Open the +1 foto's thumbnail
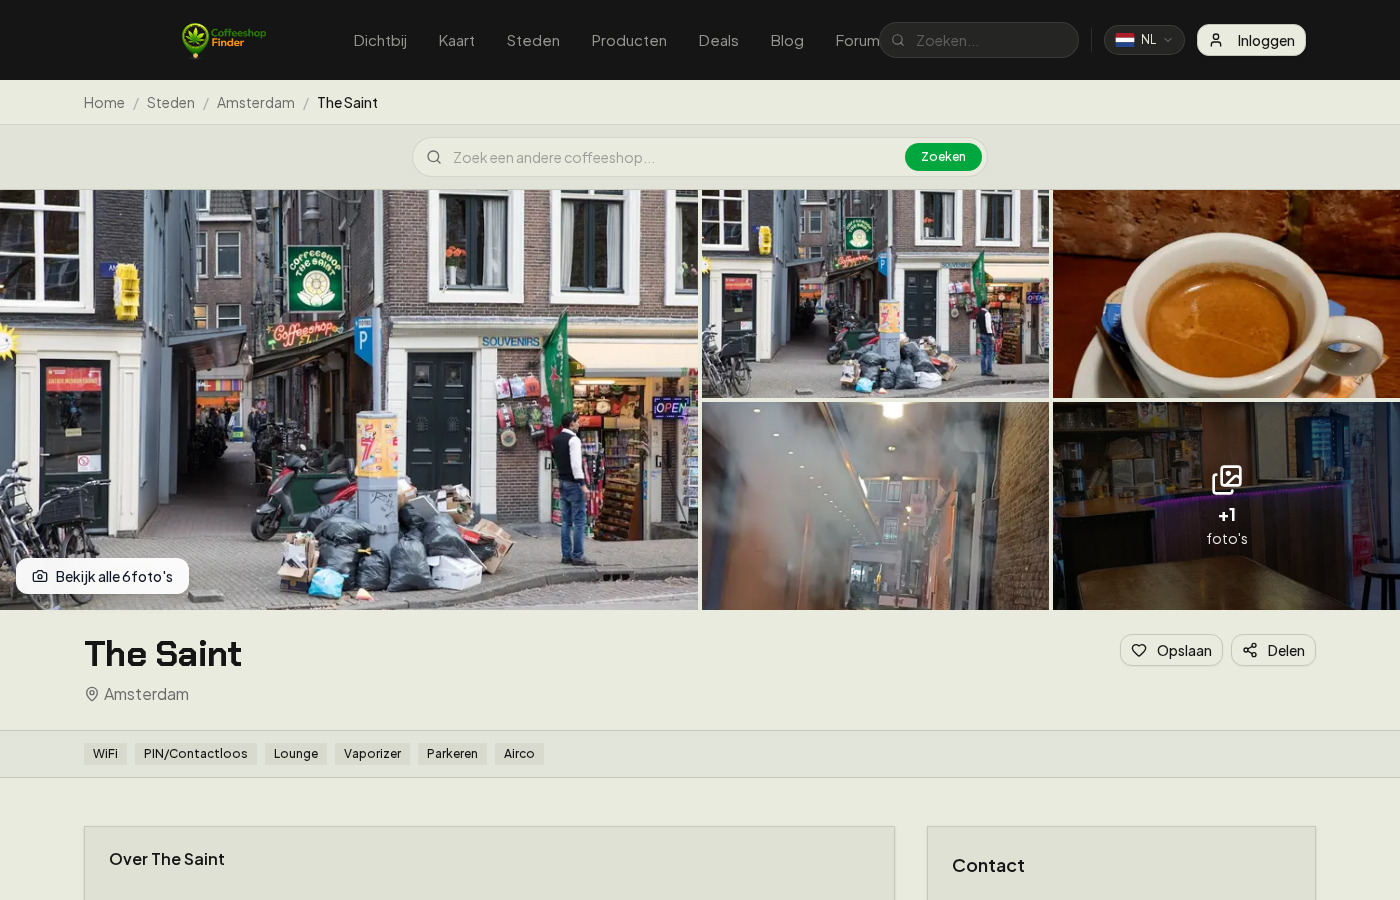The height and width of the screenshot is (900, 1400). coord(1226,506)
